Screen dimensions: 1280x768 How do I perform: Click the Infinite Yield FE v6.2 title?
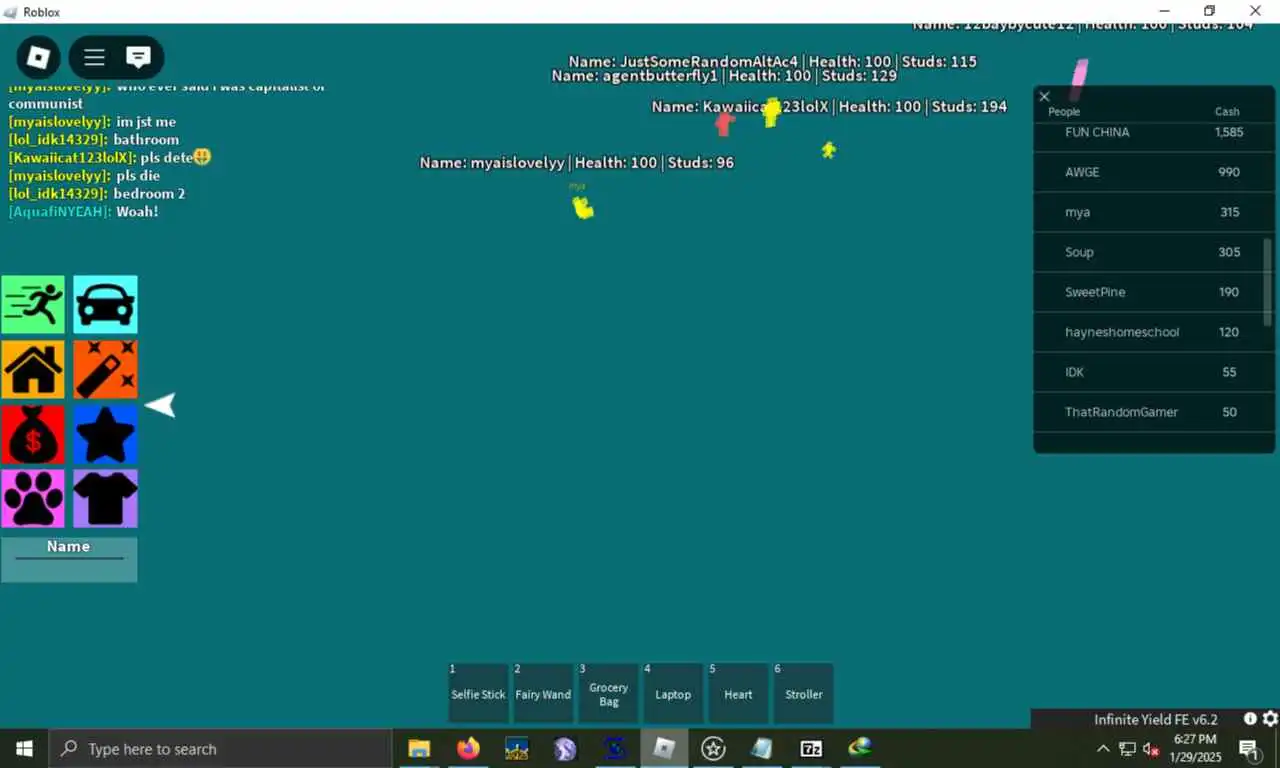[1156, 719]
